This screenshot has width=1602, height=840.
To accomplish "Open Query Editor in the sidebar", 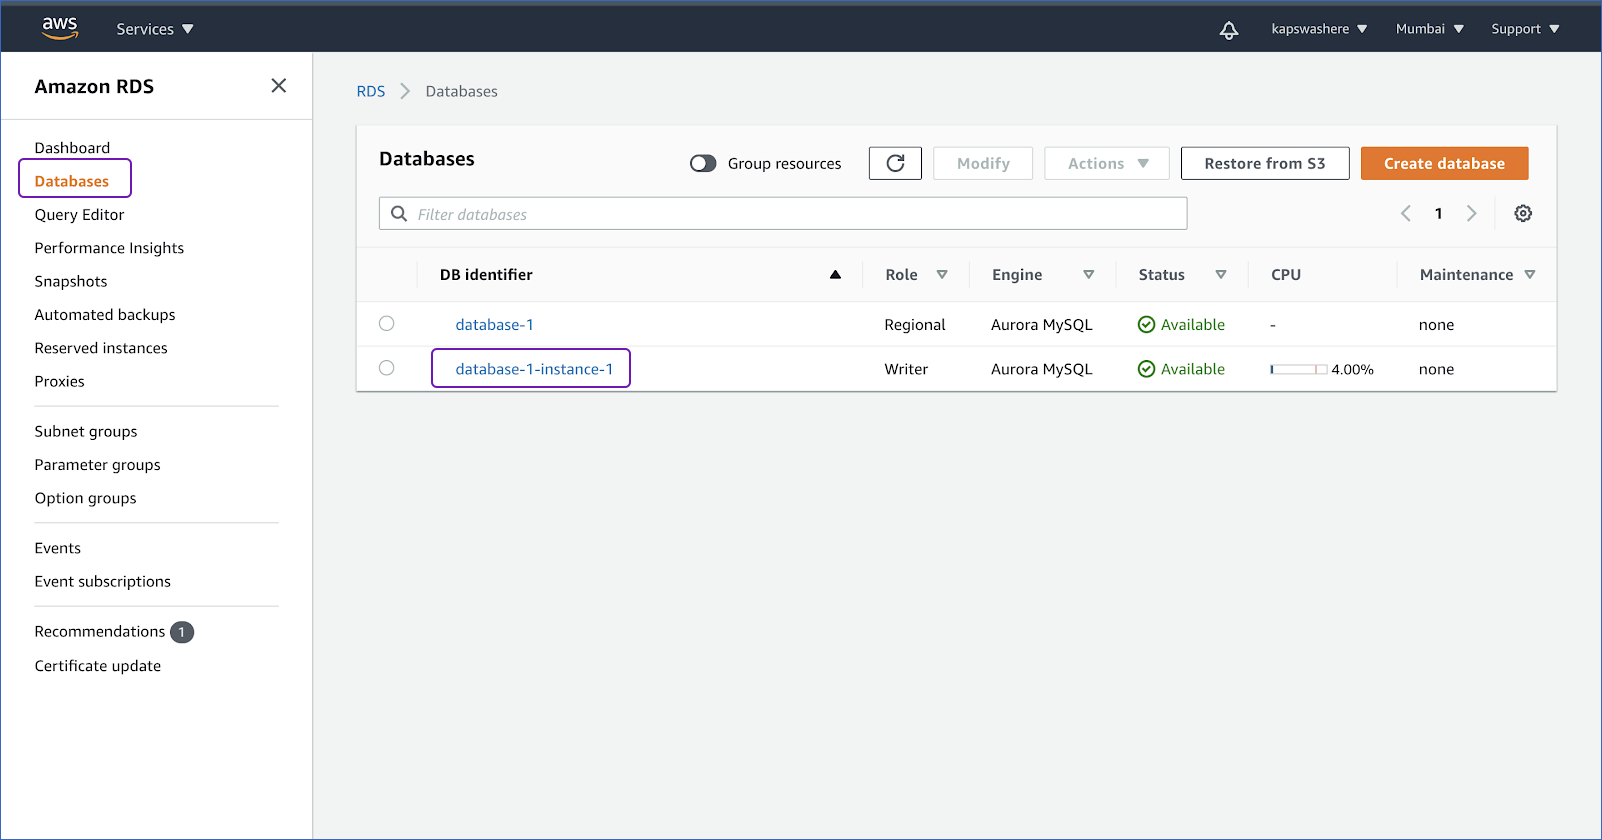I will [80, 215].
